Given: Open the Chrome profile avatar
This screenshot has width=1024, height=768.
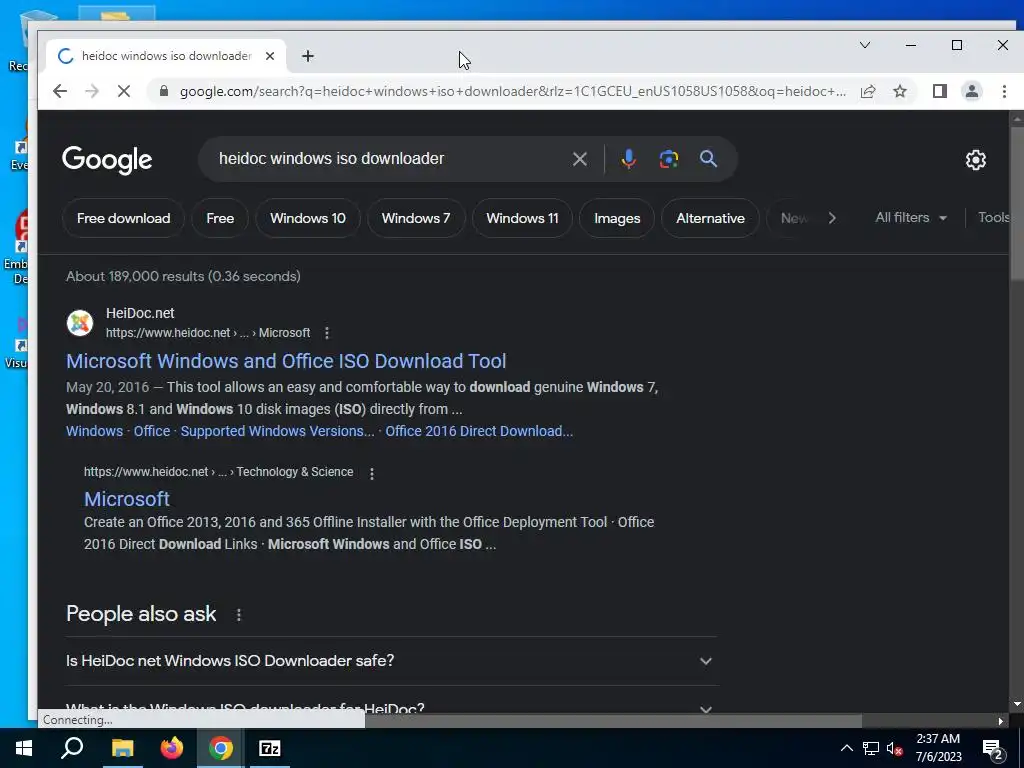Looking at the screenshot, I should coord(972,91).
